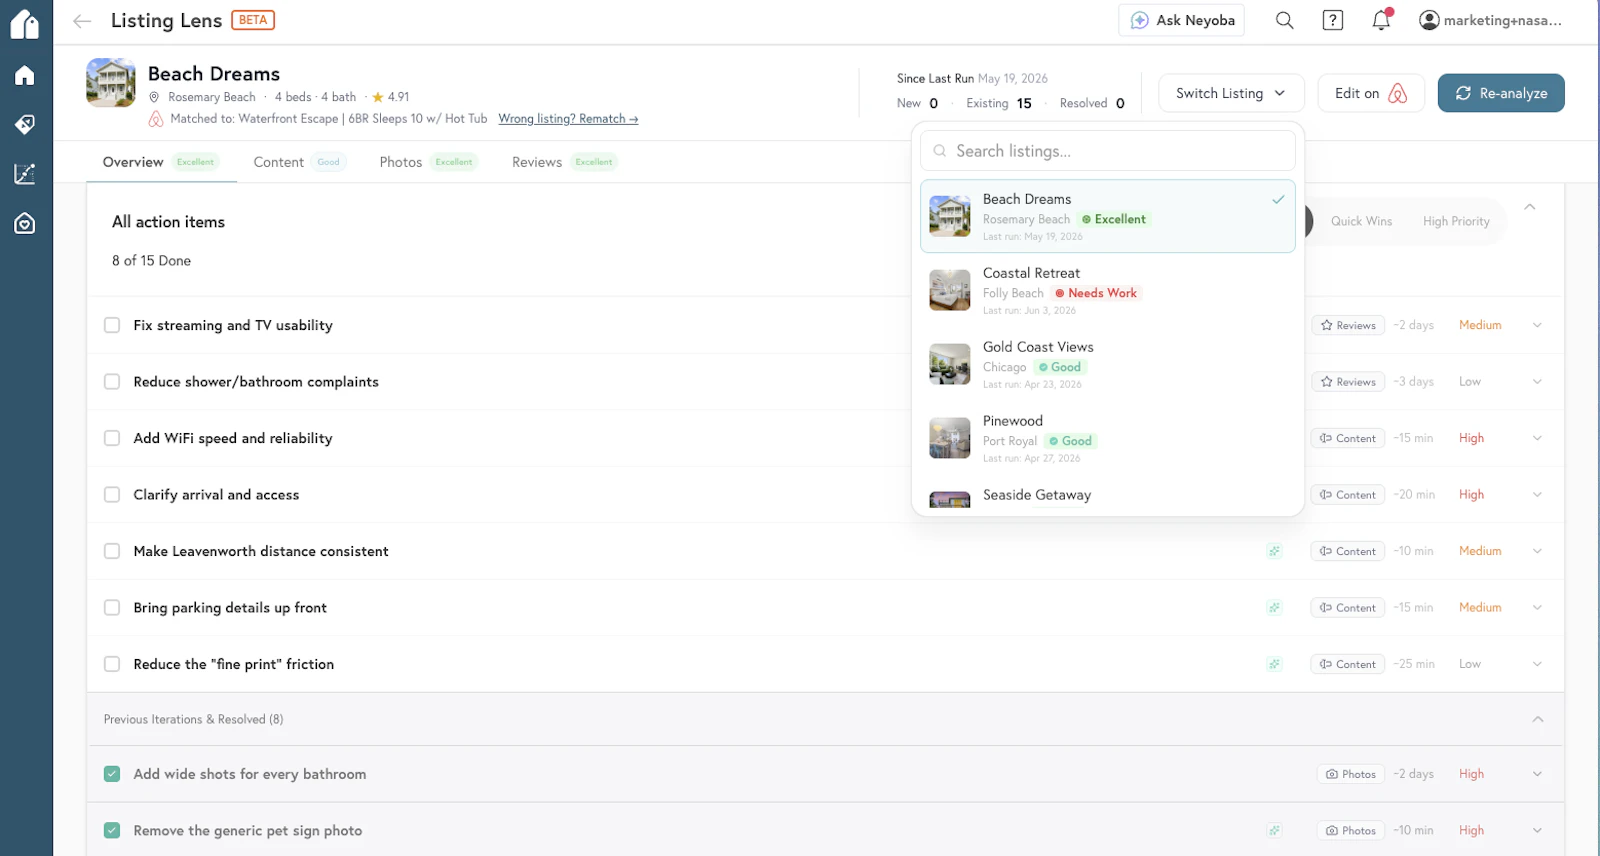Click Content tag on Bring parking details row
The width and height of the screenshot is (1600, 856).
coord(1348,608)
